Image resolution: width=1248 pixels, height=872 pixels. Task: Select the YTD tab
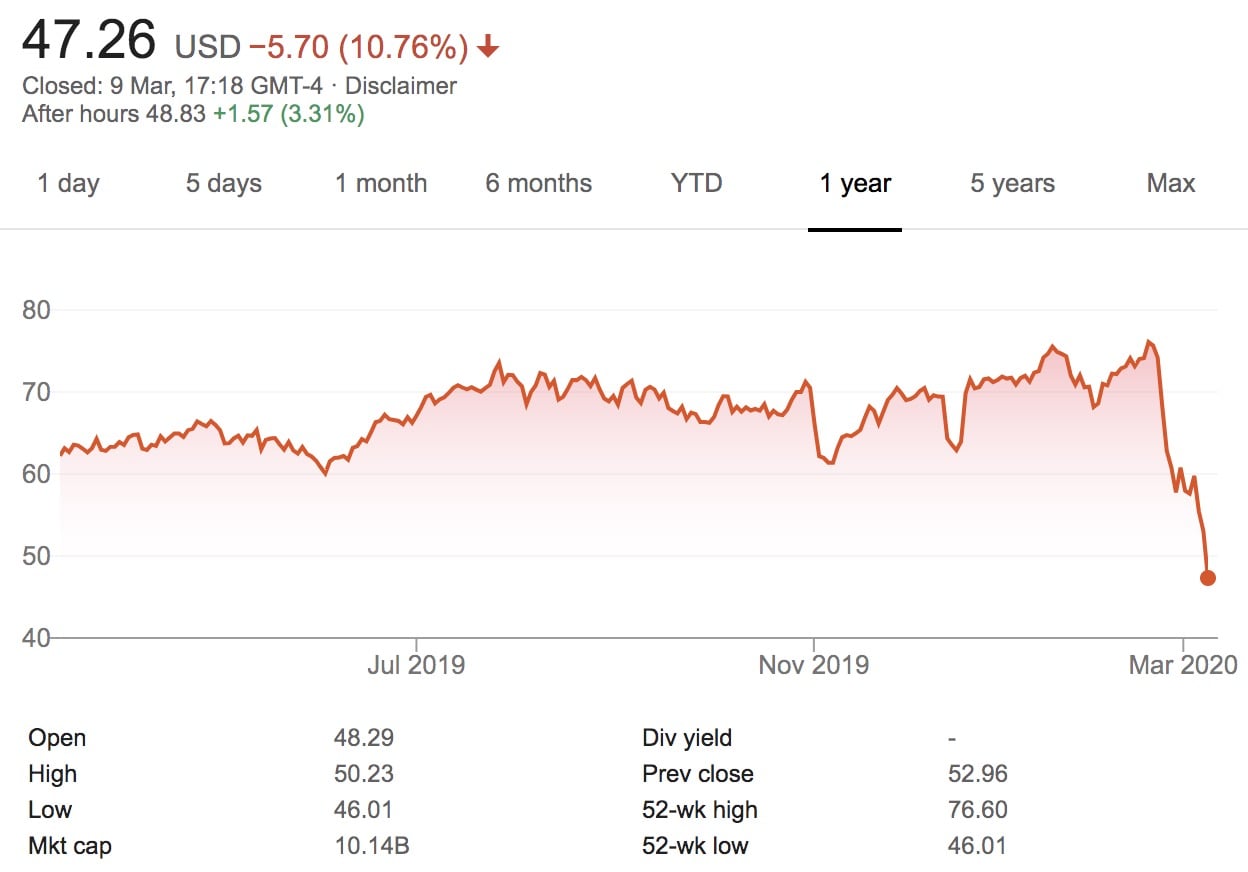coord(696,184)
